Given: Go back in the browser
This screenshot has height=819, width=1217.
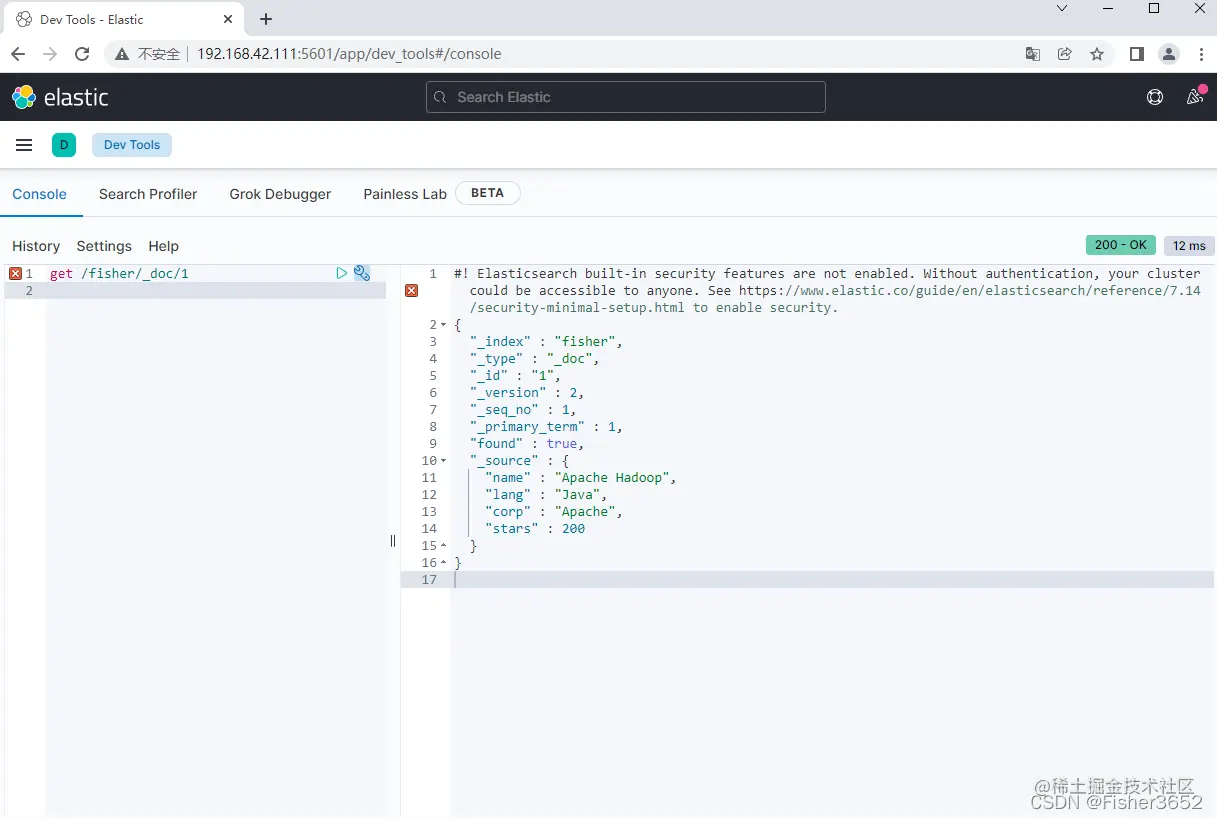Looking at the screenshot, I should [x=18, y=54].
